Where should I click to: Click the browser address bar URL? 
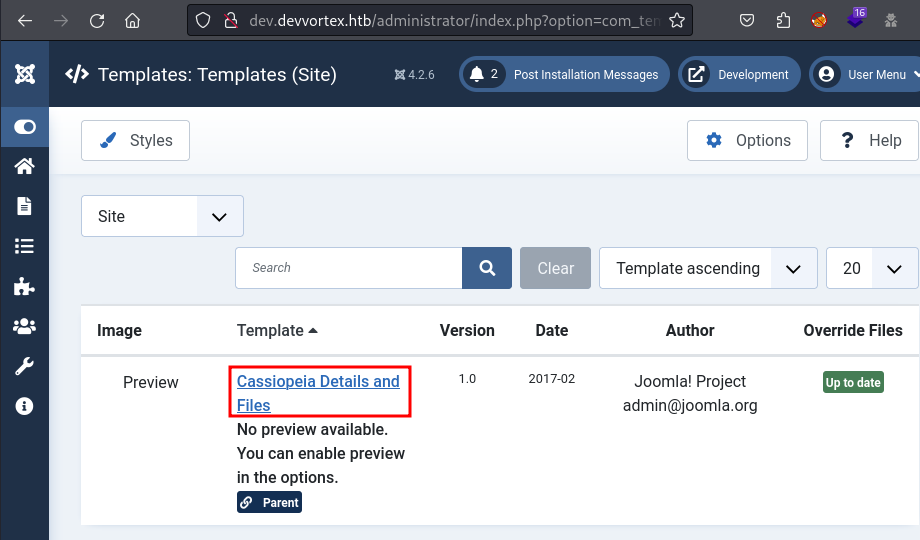[x=455, y=21]
